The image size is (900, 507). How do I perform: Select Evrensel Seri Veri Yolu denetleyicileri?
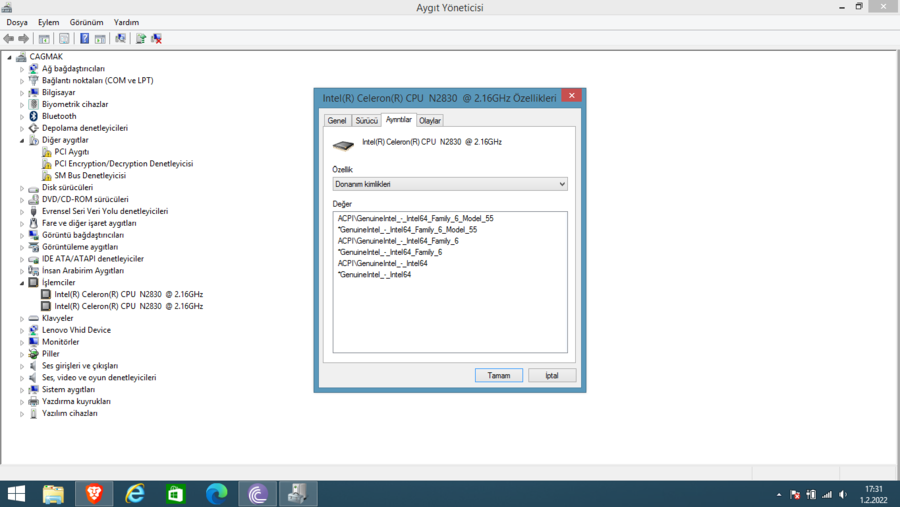pyautogui.click(x=105, y=211)
